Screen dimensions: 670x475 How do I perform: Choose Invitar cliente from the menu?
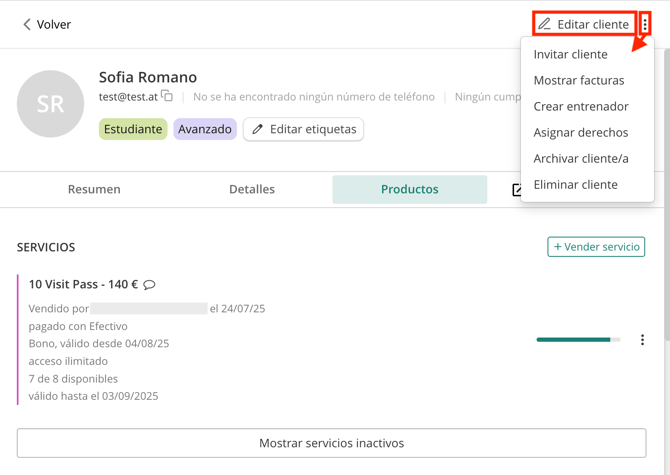click(x=570, y=54)
